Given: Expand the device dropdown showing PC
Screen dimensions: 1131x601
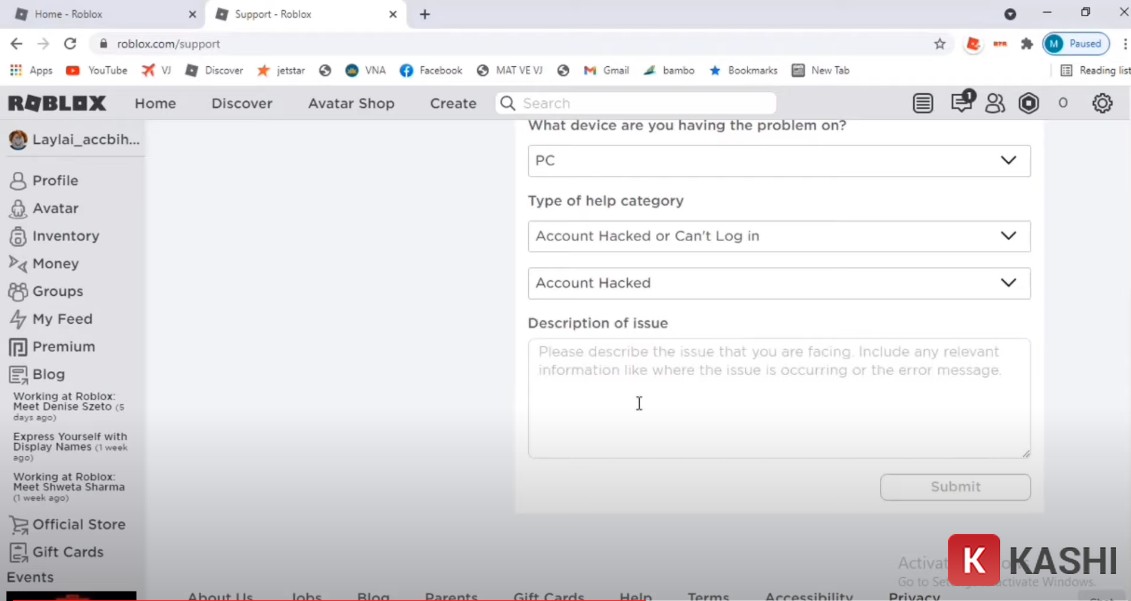Looking at the screenshot, I should (1008, 160).
